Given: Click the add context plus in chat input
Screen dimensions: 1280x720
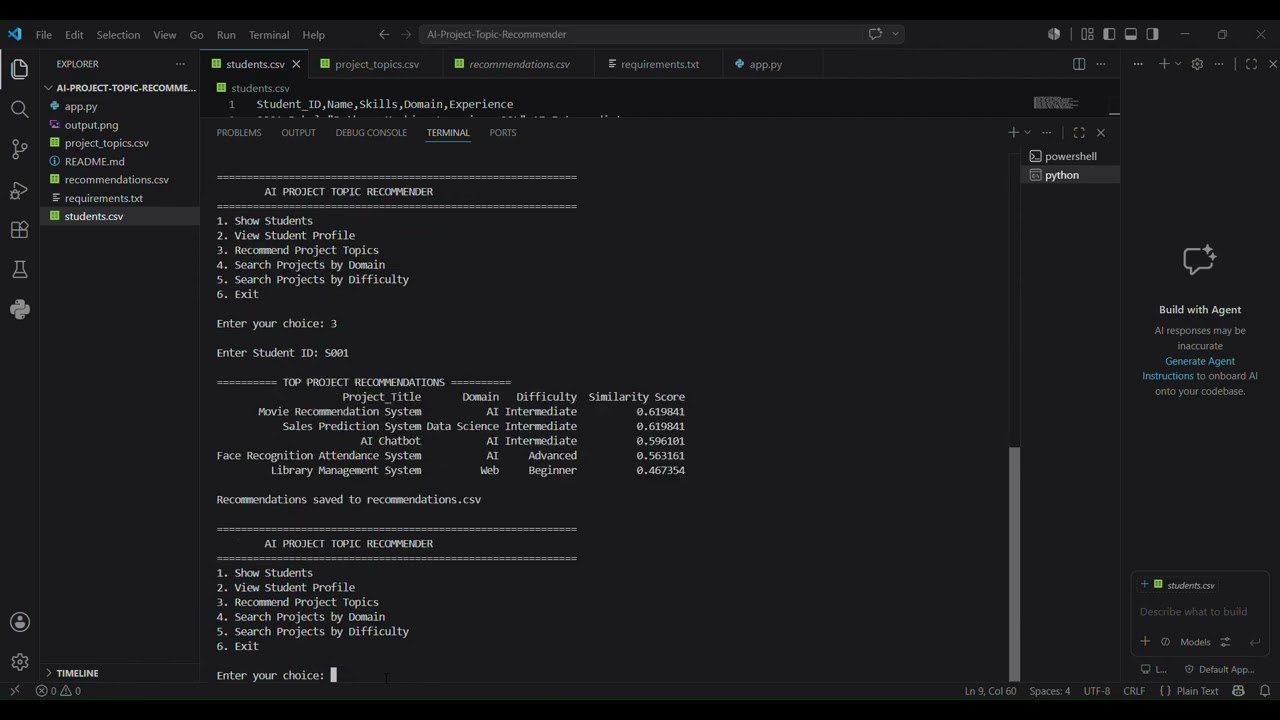Looking at the screenshot, I should pyautogui.click(x=1145, y=642).
